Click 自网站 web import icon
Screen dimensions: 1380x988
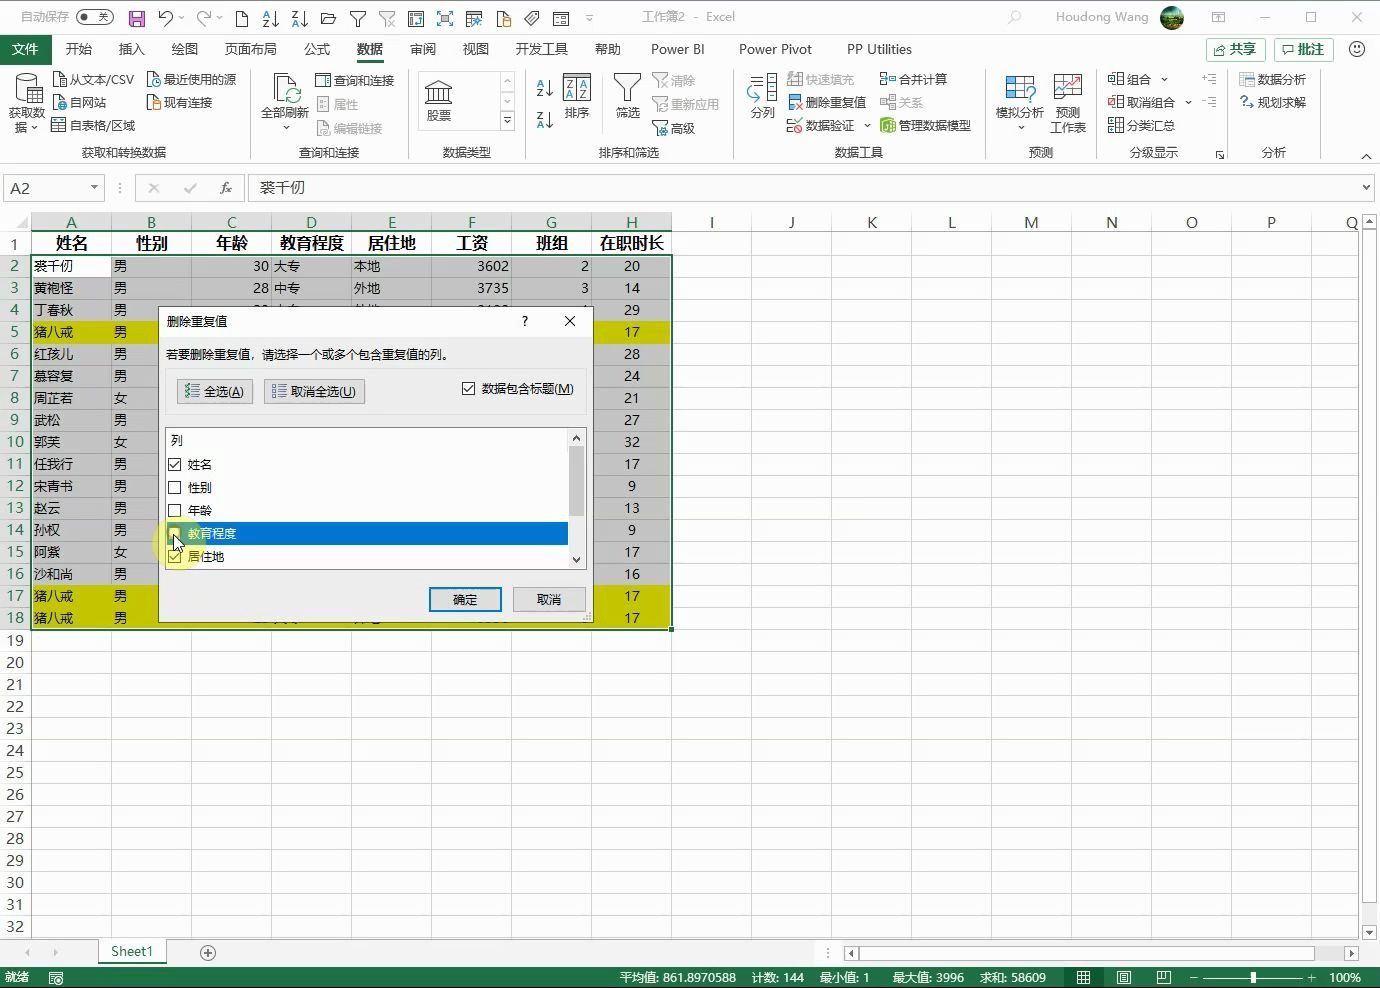(x=60, y=102)
